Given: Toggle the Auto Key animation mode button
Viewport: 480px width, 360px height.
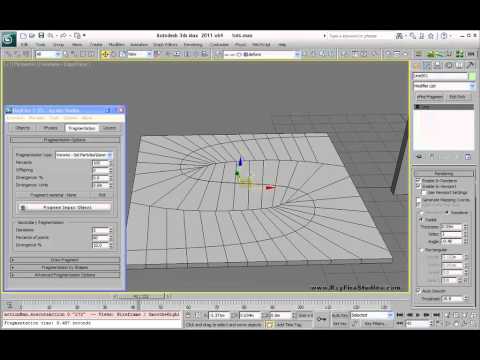Looking at the screenshot, I should (340, 315).
